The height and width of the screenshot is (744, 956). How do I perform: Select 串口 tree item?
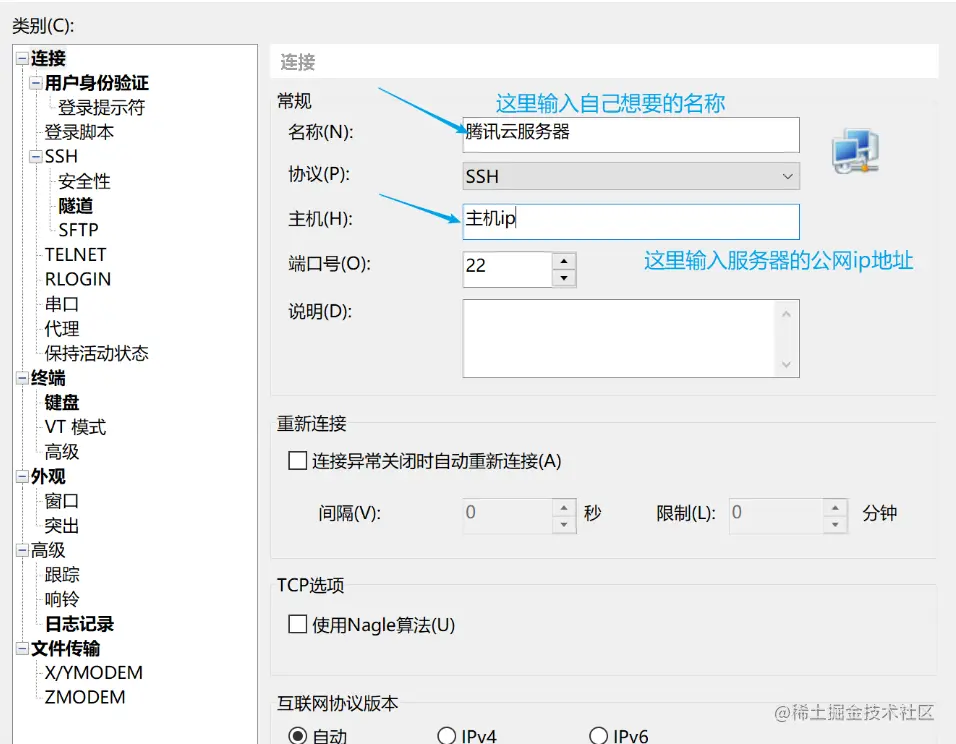click(62, 304)
